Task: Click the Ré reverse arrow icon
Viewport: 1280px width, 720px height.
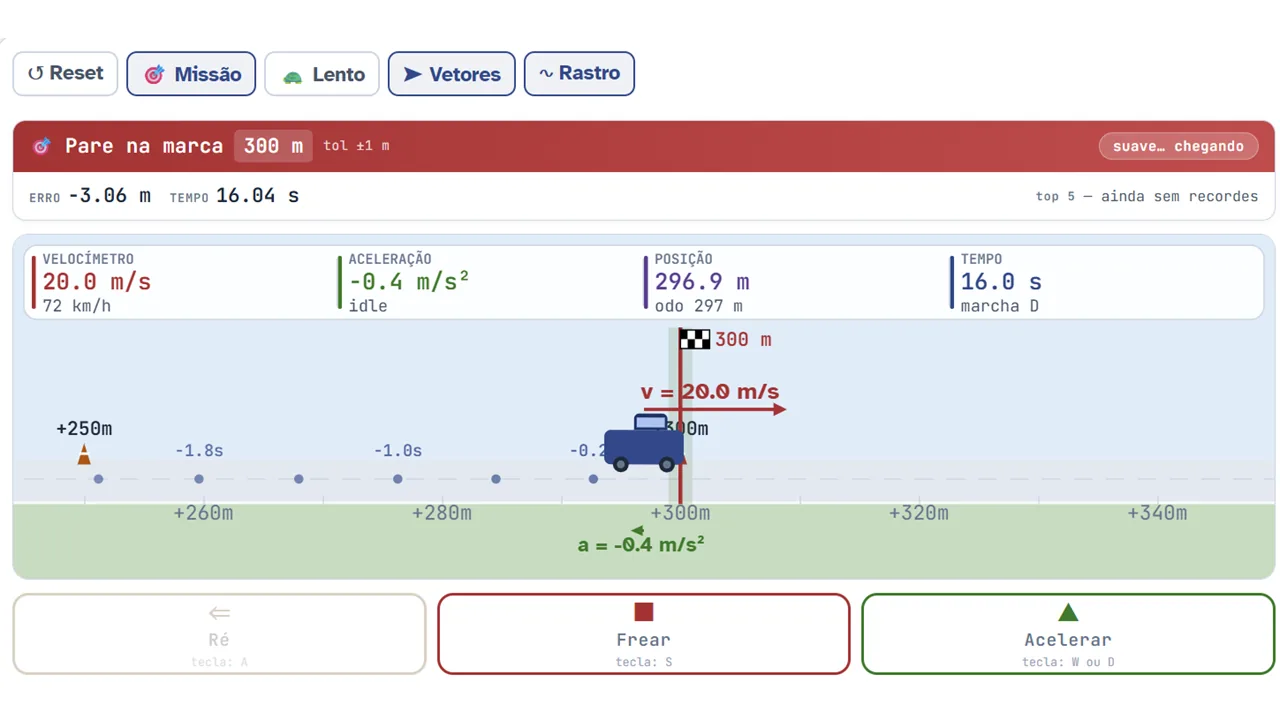Action: pyautogui.click(x=219, y=613)
